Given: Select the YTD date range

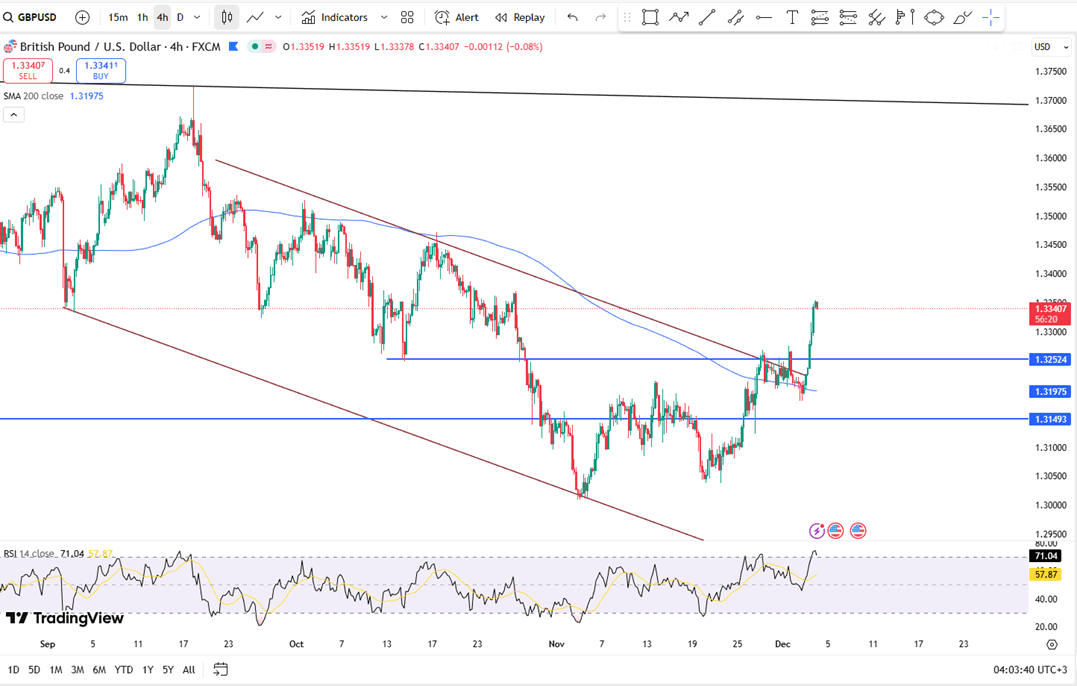Looking at the screenshot, I should [x=124, y=669].
